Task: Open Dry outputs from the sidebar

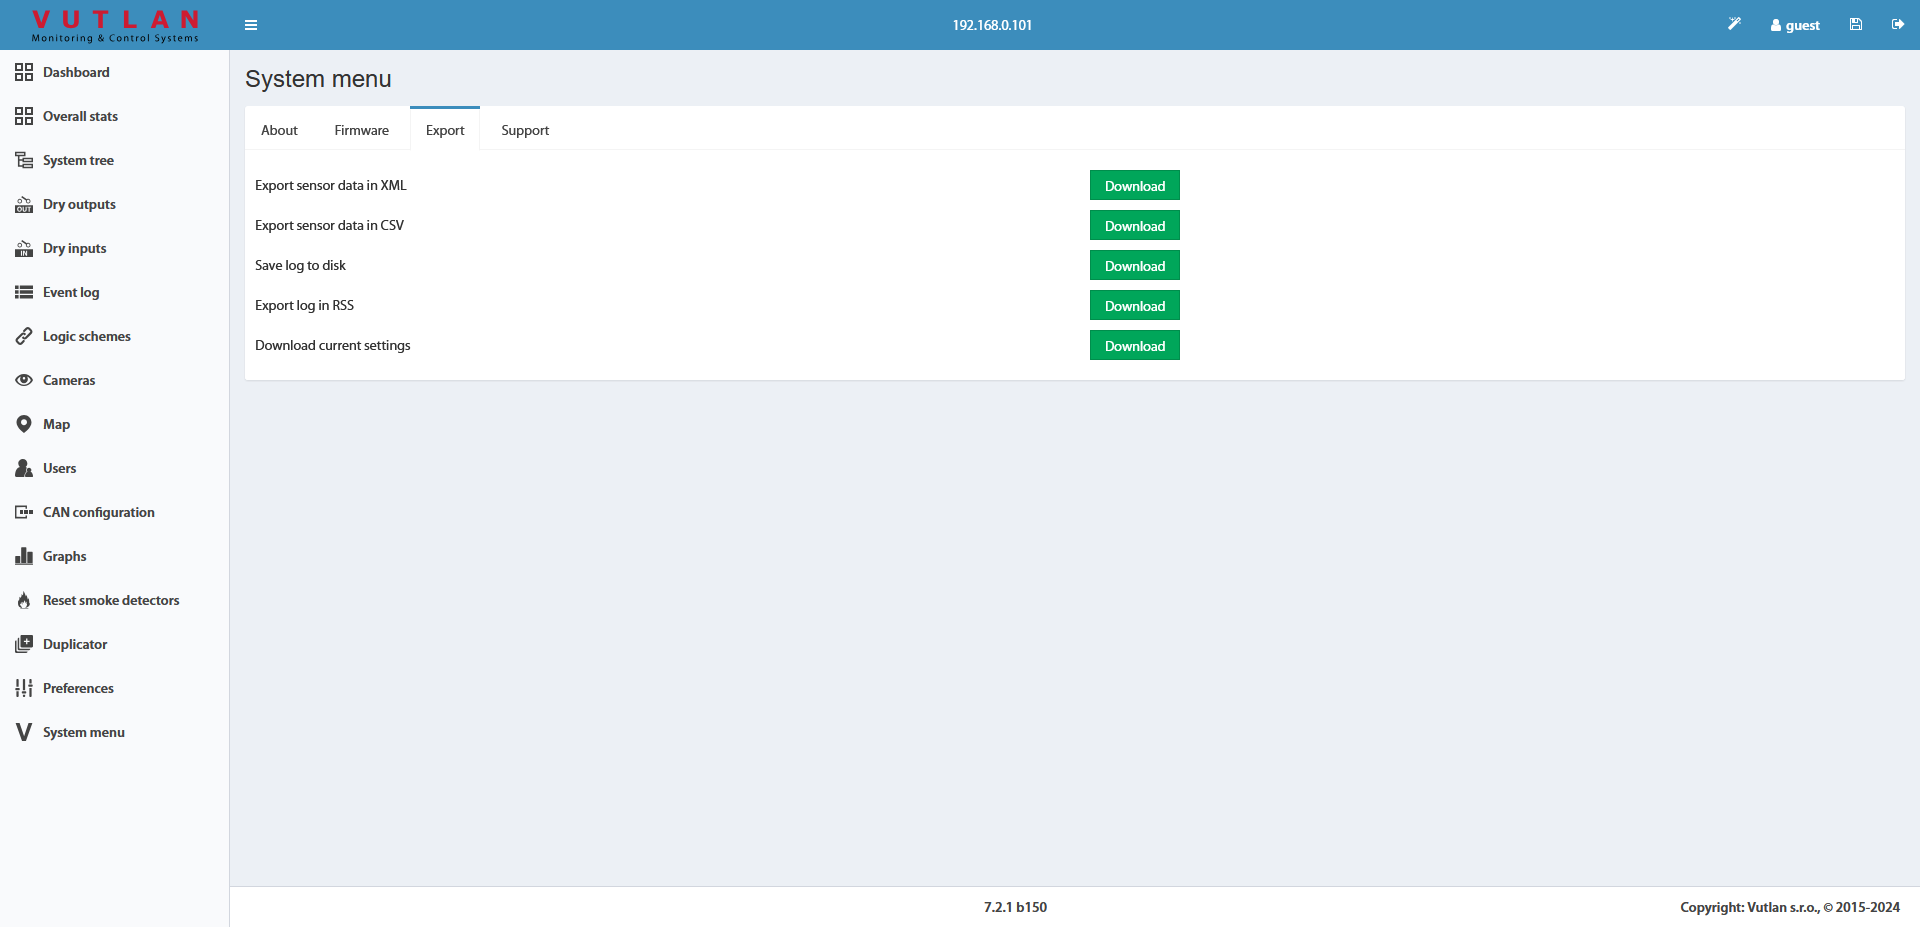Action: click(x=78, y=204)
